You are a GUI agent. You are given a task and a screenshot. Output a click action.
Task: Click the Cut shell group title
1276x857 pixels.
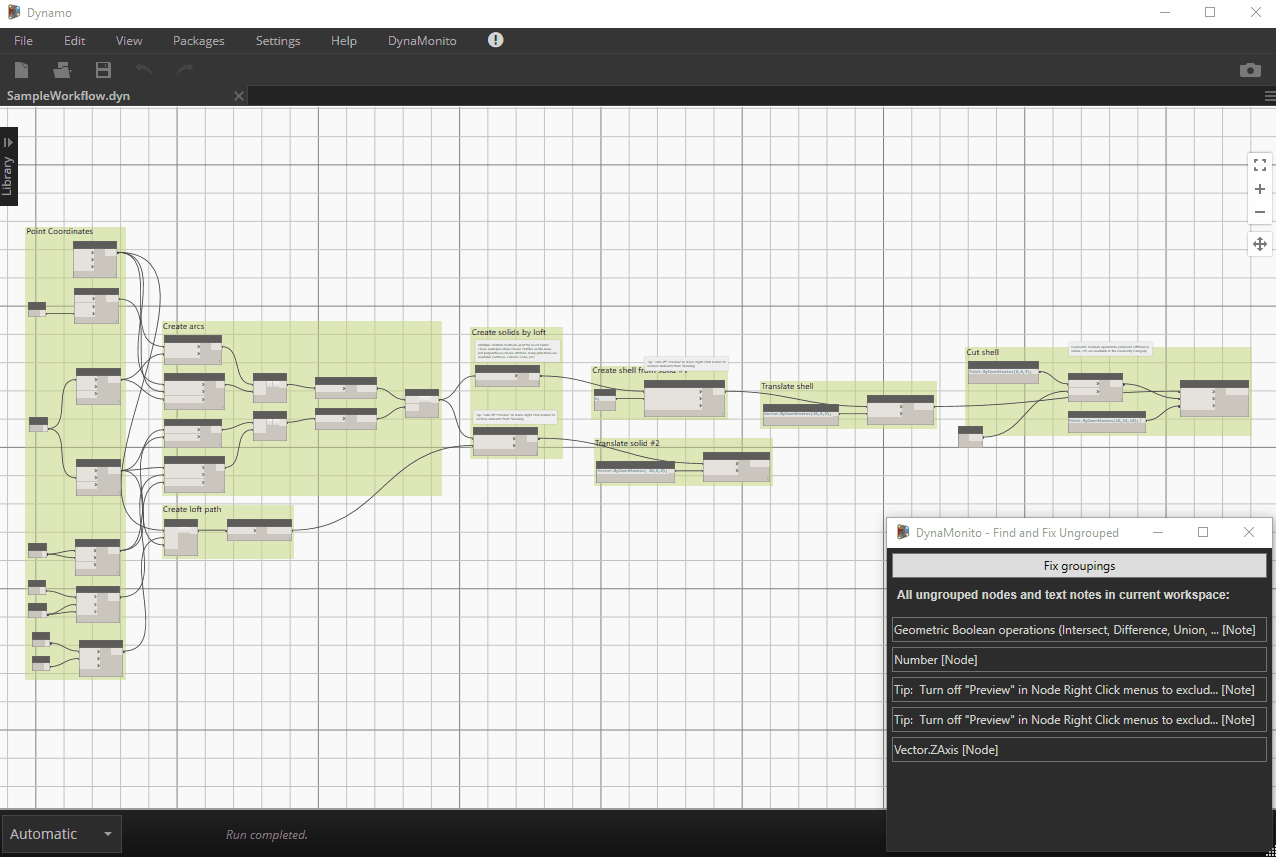(982, 352)
